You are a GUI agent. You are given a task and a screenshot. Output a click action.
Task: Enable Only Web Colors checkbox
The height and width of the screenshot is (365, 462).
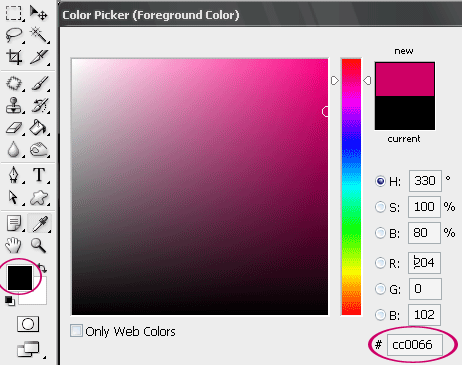(x=76, y=331)
